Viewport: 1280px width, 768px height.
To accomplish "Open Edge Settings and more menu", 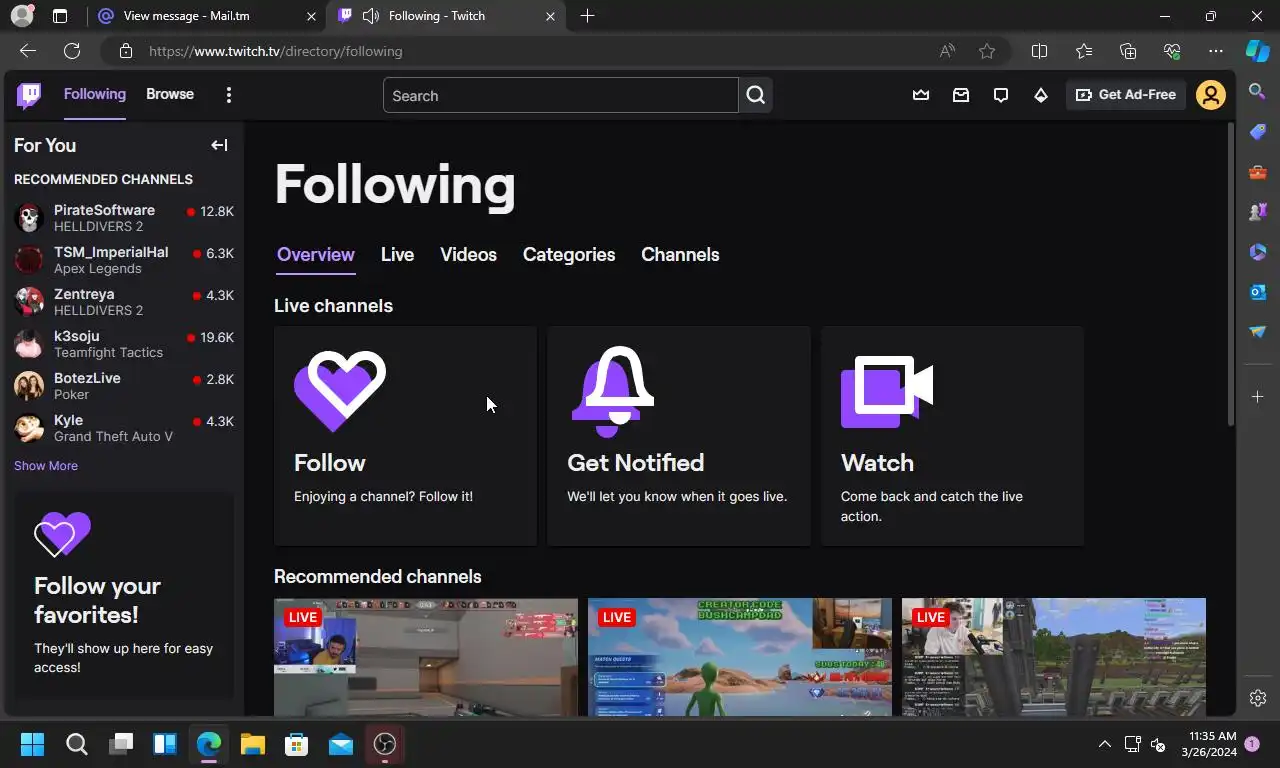I will coord(1216,51).
